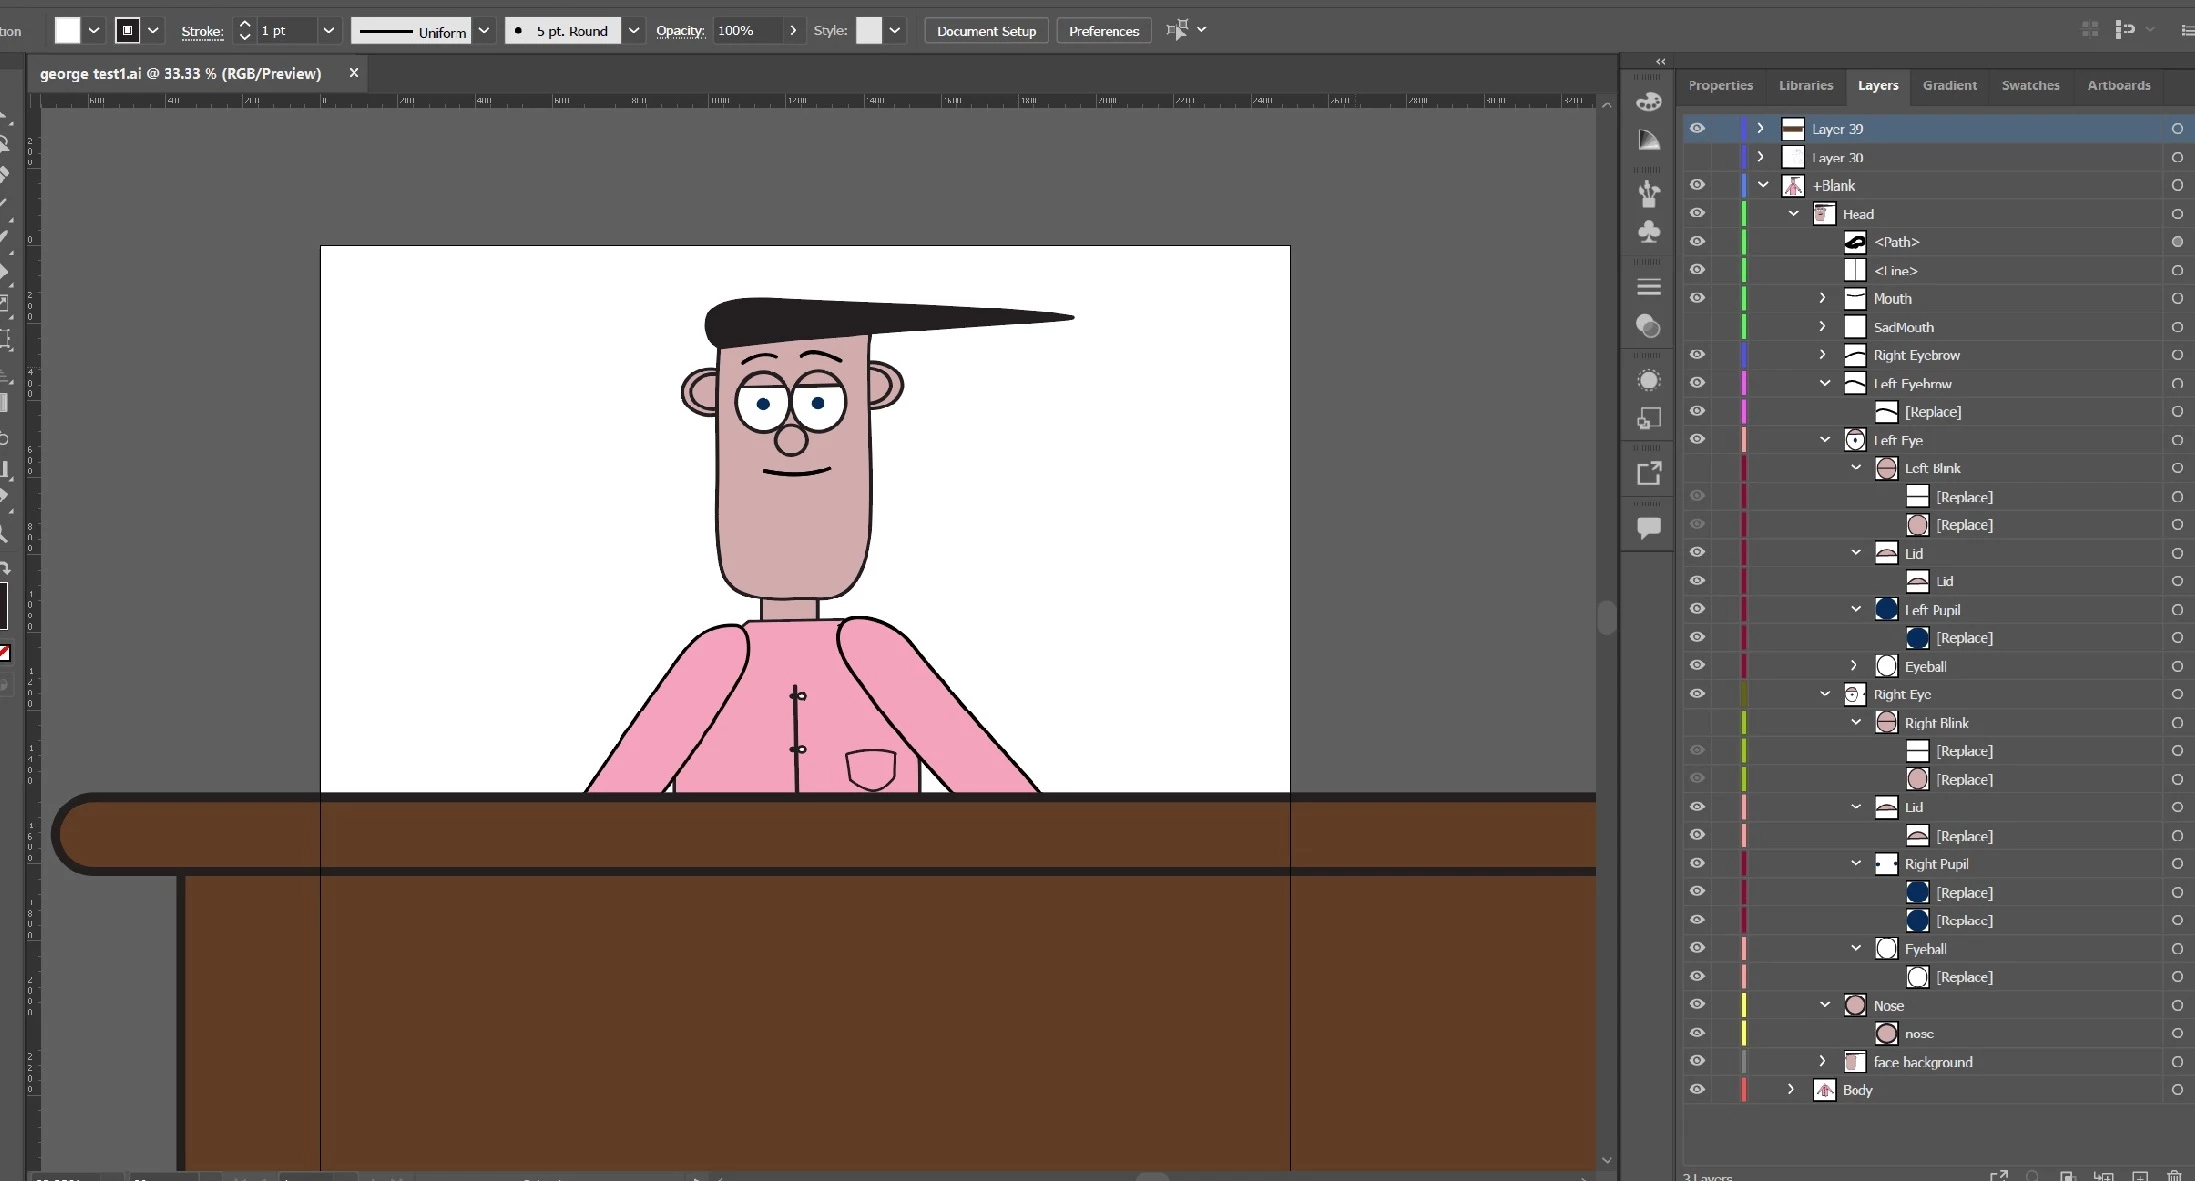Open the Symbols panel icon
The image size is (2195, 1181).
coord(1649,232)
